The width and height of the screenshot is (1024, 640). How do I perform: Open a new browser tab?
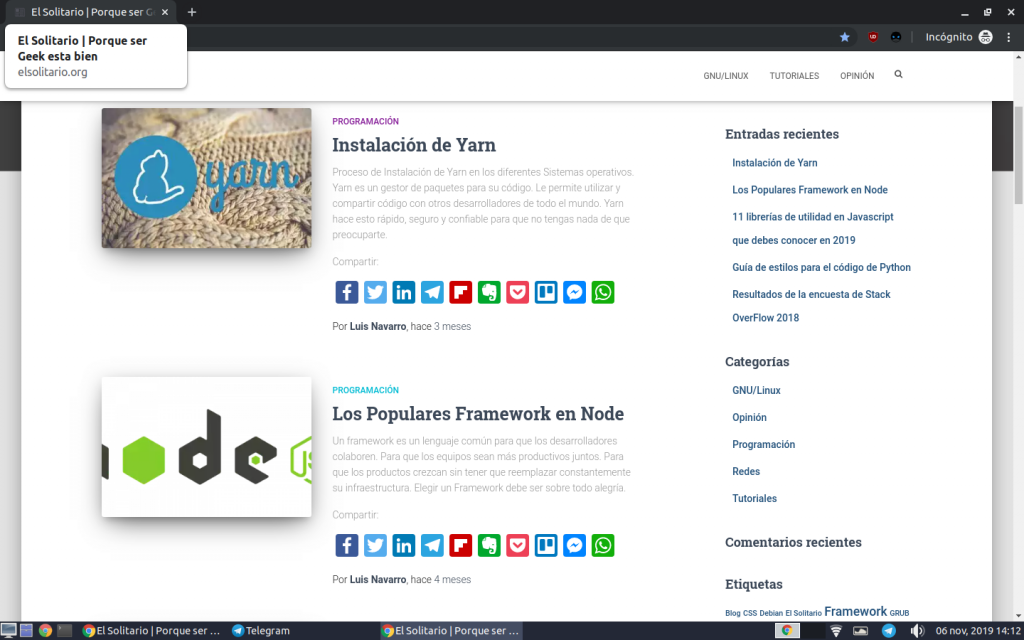(192, 12)
